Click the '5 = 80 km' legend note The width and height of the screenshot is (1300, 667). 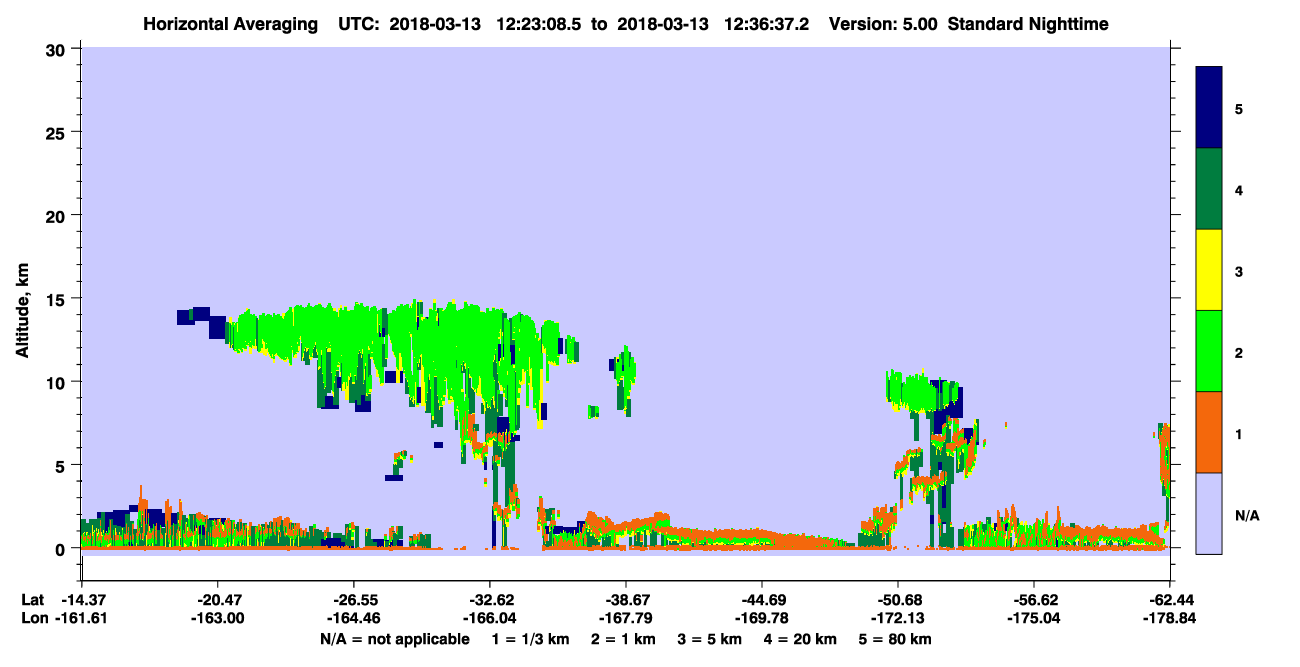tap(895, 639)
